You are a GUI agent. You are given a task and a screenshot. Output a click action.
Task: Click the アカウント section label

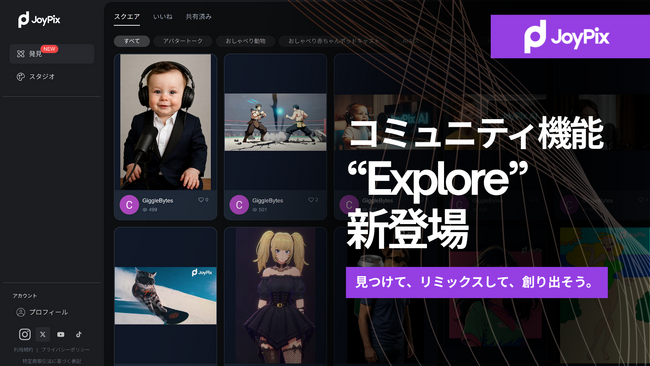click(x=25, y=296)
